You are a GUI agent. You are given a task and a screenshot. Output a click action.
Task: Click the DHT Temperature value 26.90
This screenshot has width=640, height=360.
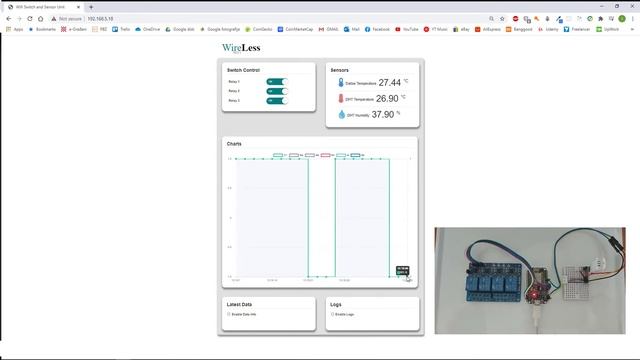[387, 99]
